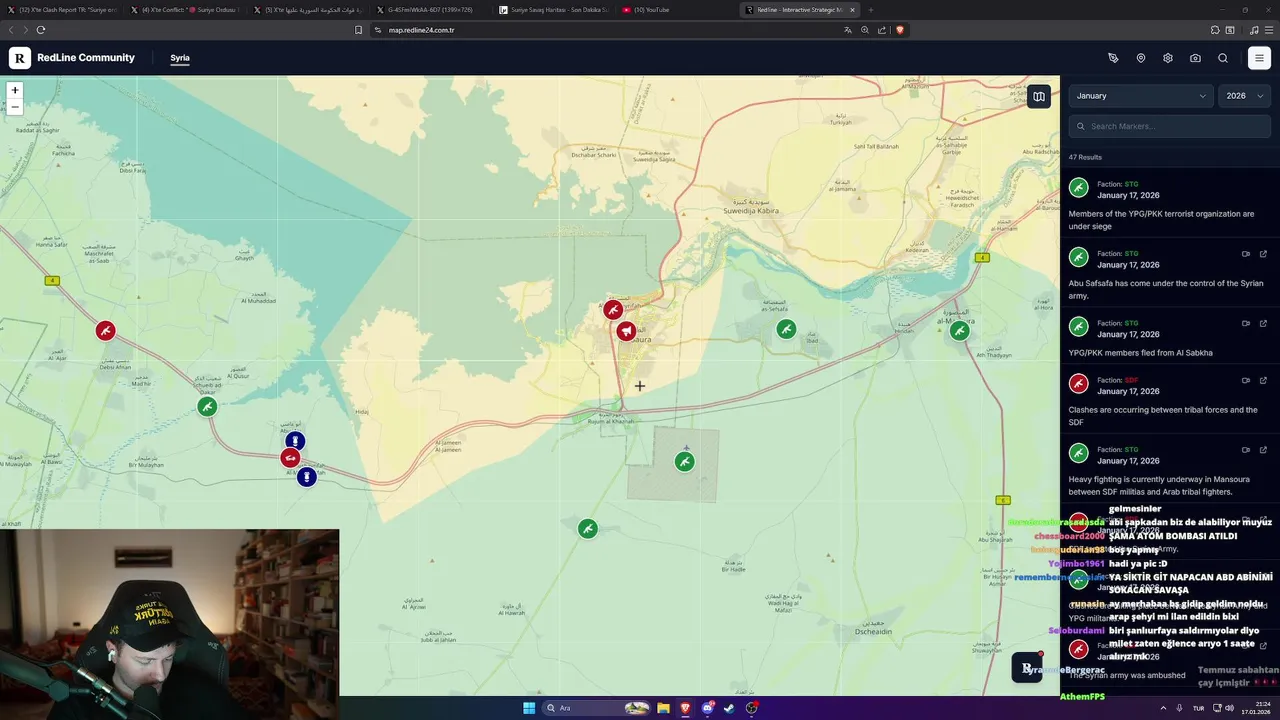Click the browser address bar URL
1280x720 pixels.
(421, 30)
